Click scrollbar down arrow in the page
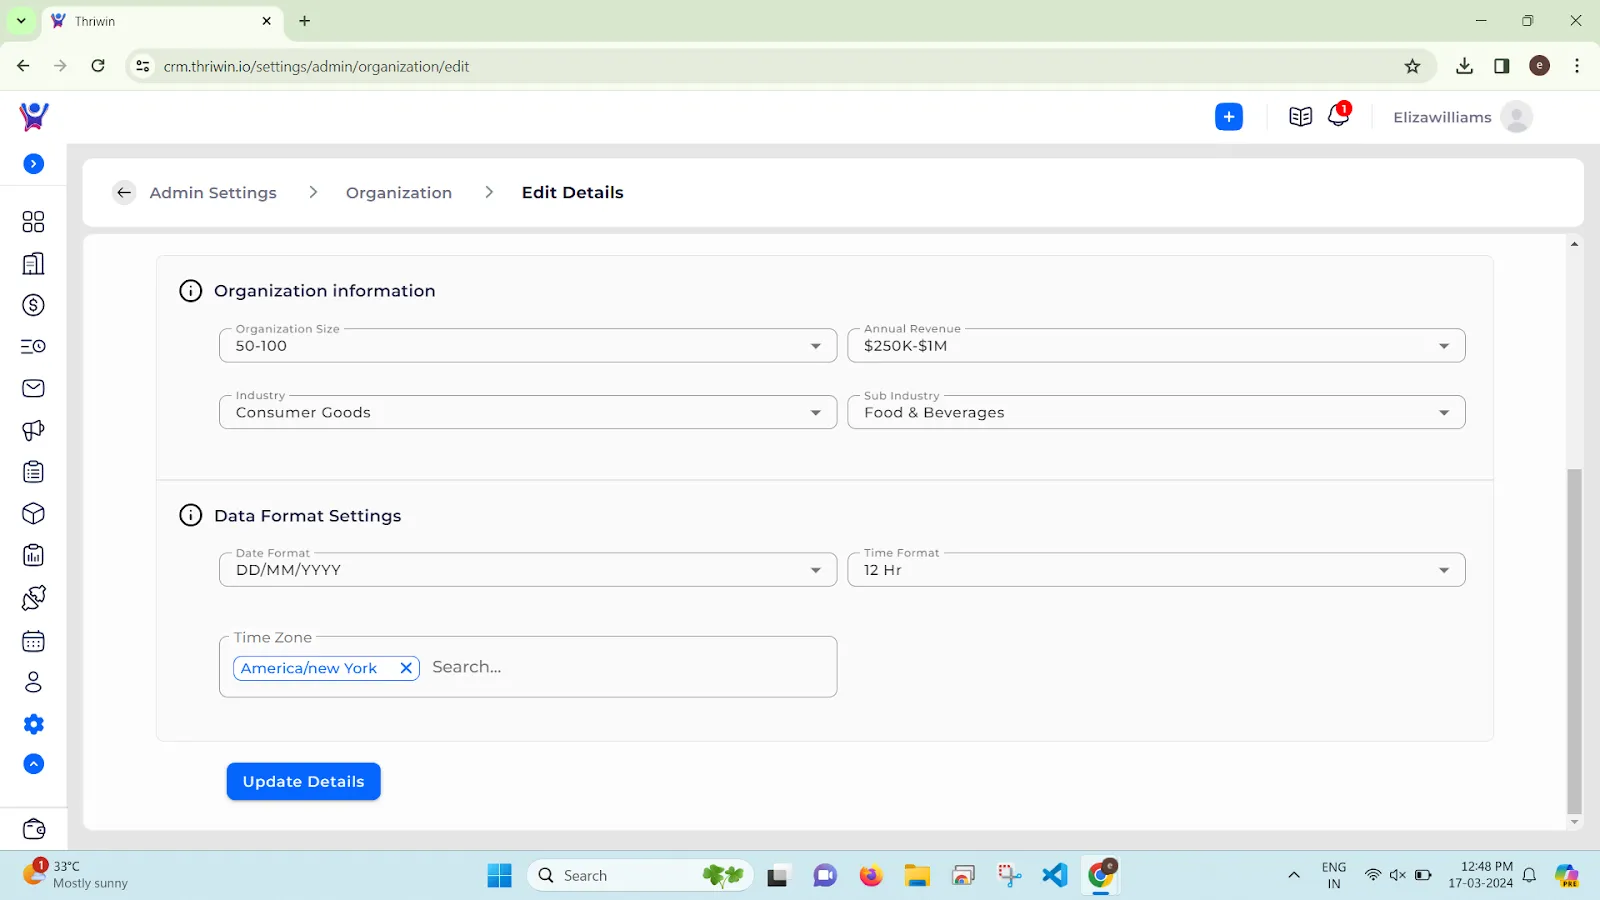Image resolution: width=1600 pixels, height=900 pixels. click(1575, 822)
